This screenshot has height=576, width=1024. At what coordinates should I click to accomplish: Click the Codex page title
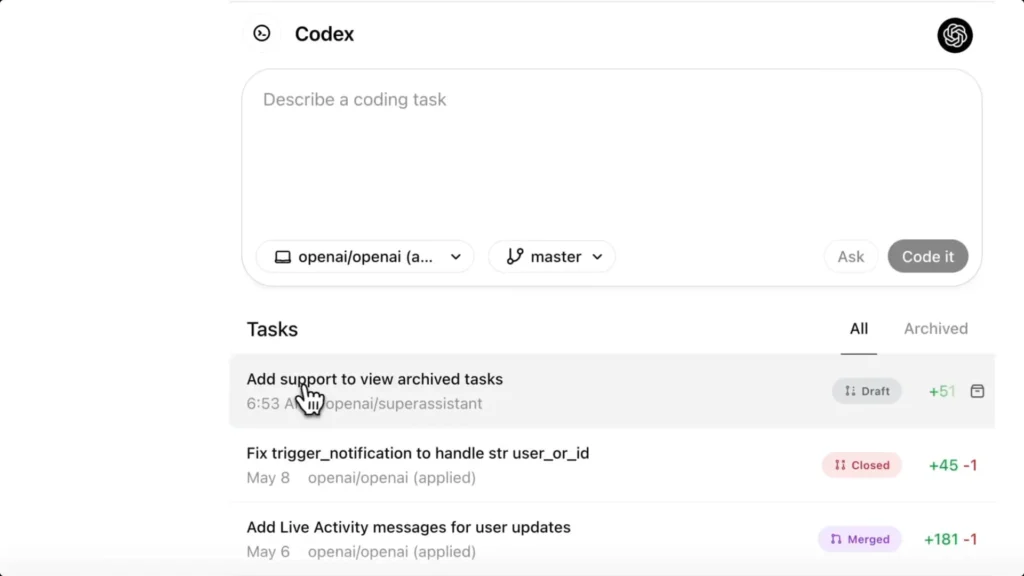point(324,34)
